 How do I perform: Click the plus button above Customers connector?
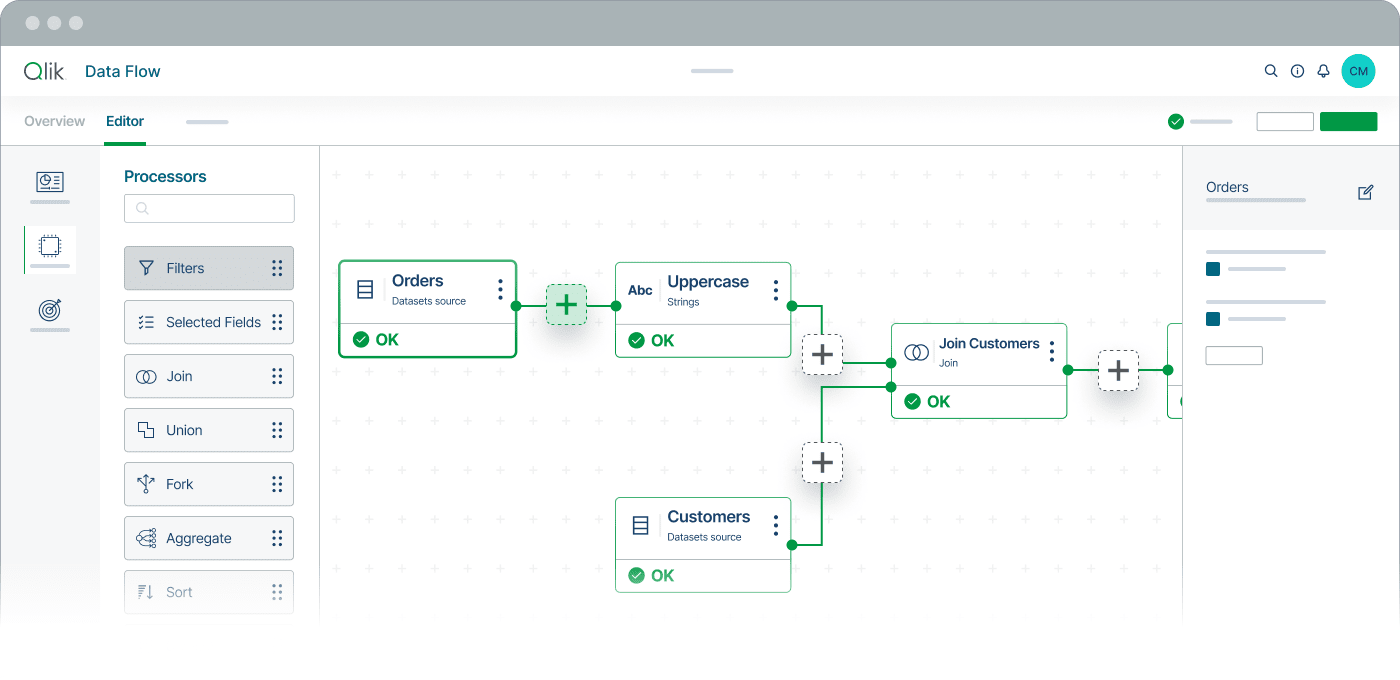coord(822,463)
